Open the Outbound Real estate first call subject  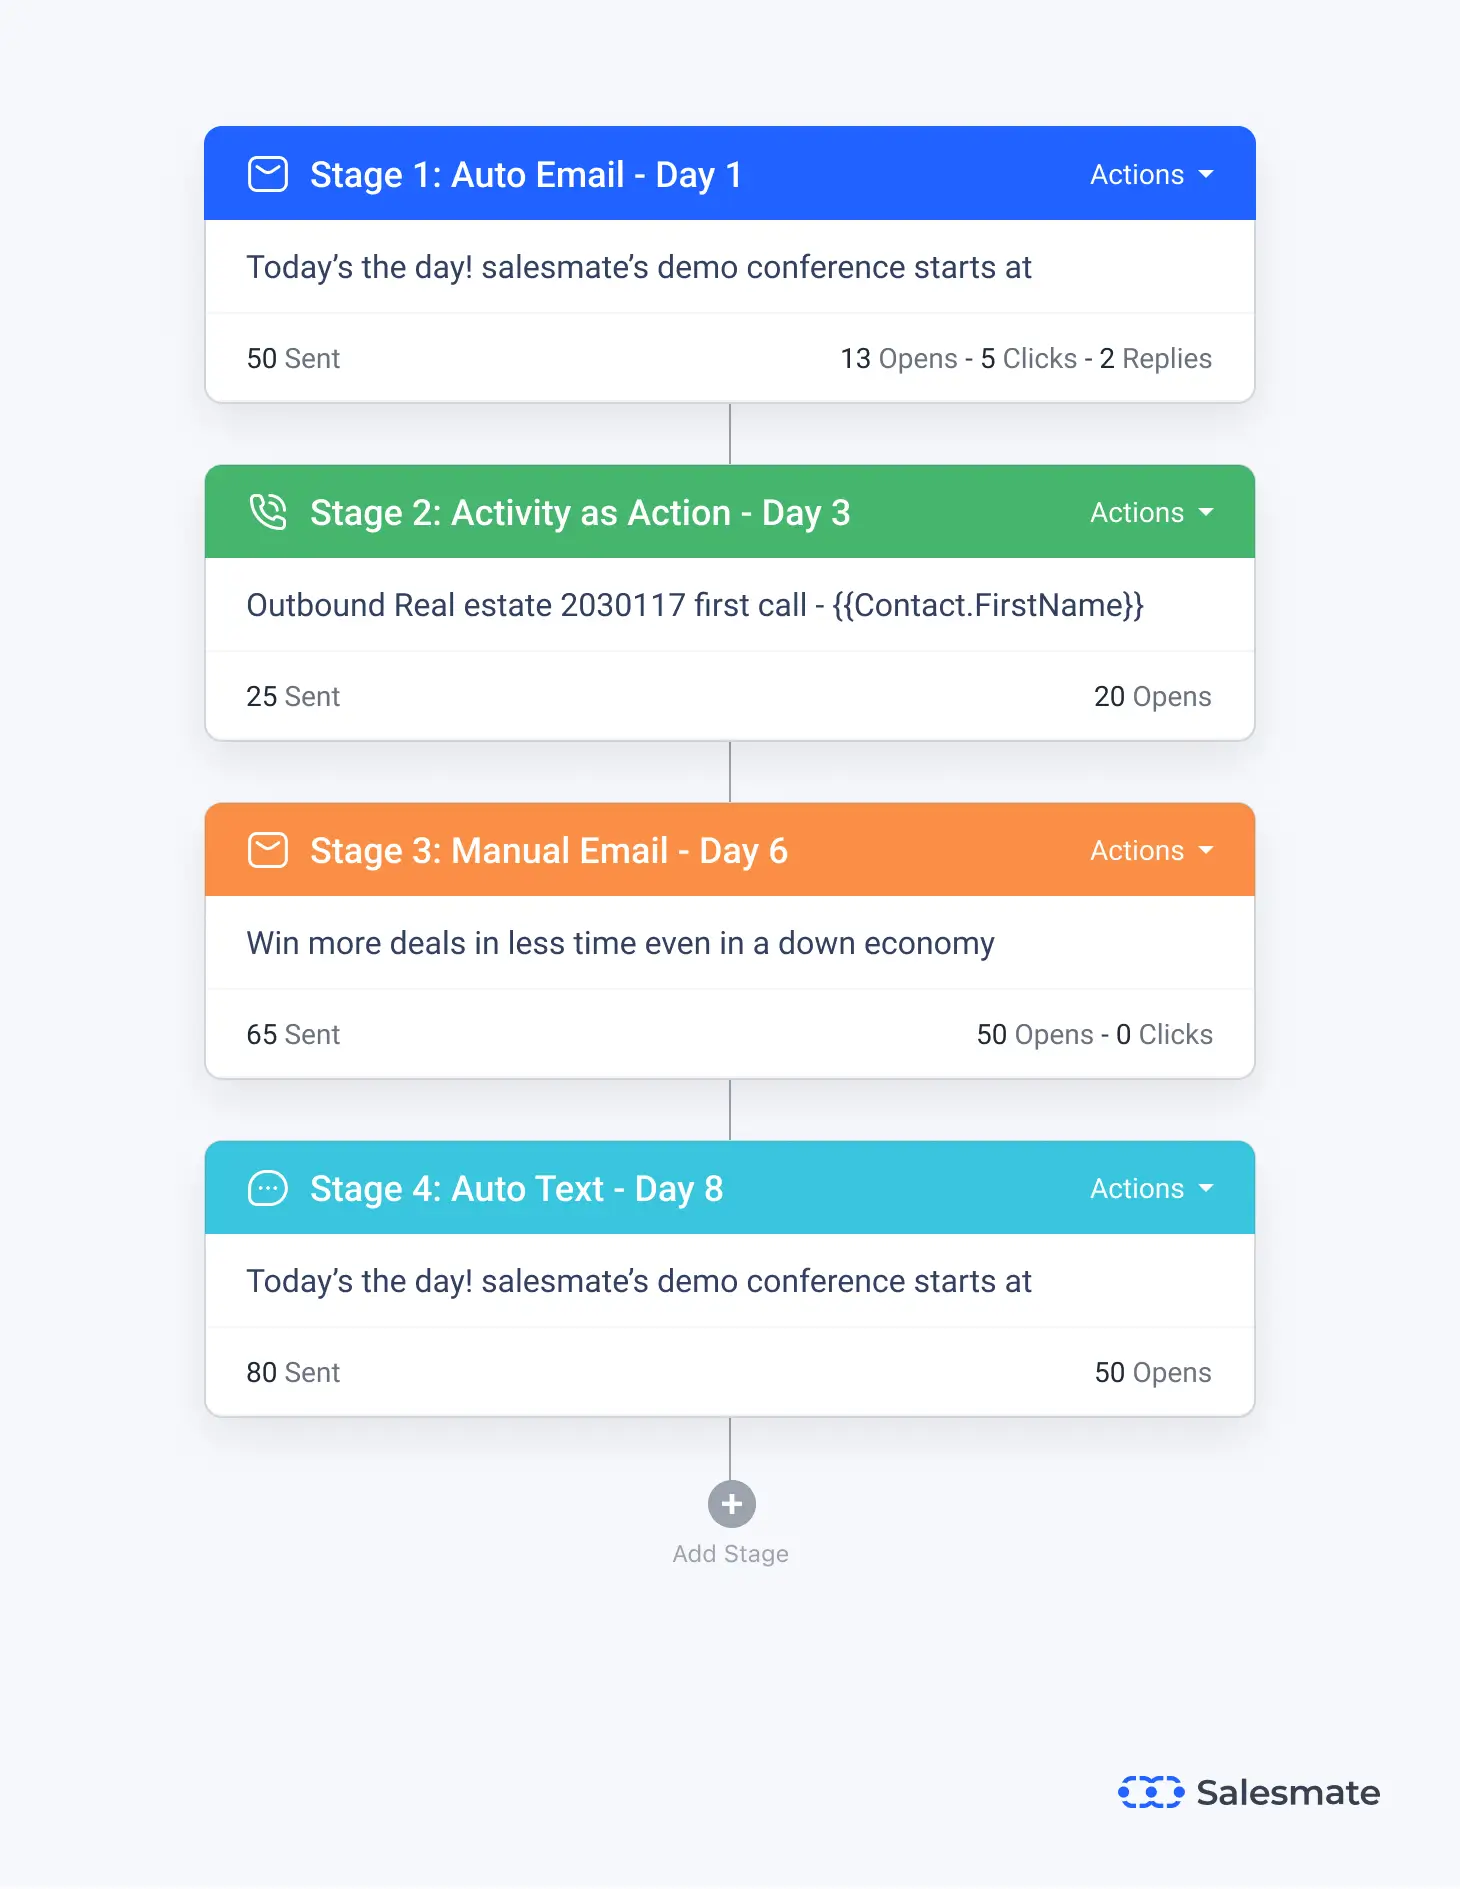tap(695, 605)
